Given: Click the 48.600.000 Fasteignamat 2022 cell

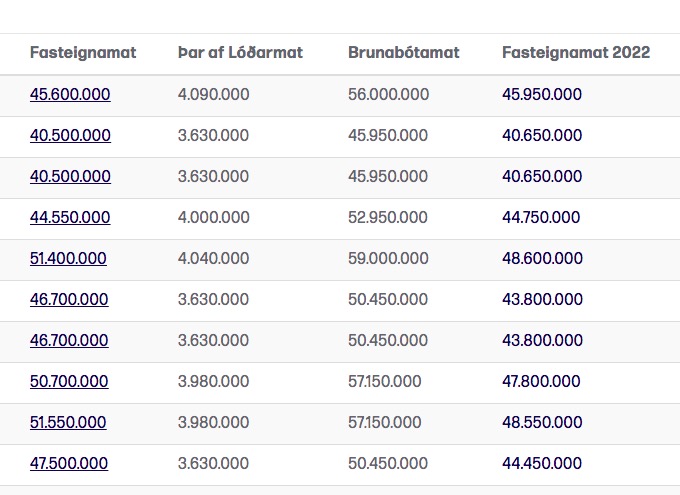Looking at the screenshot, I should point(543,258).
